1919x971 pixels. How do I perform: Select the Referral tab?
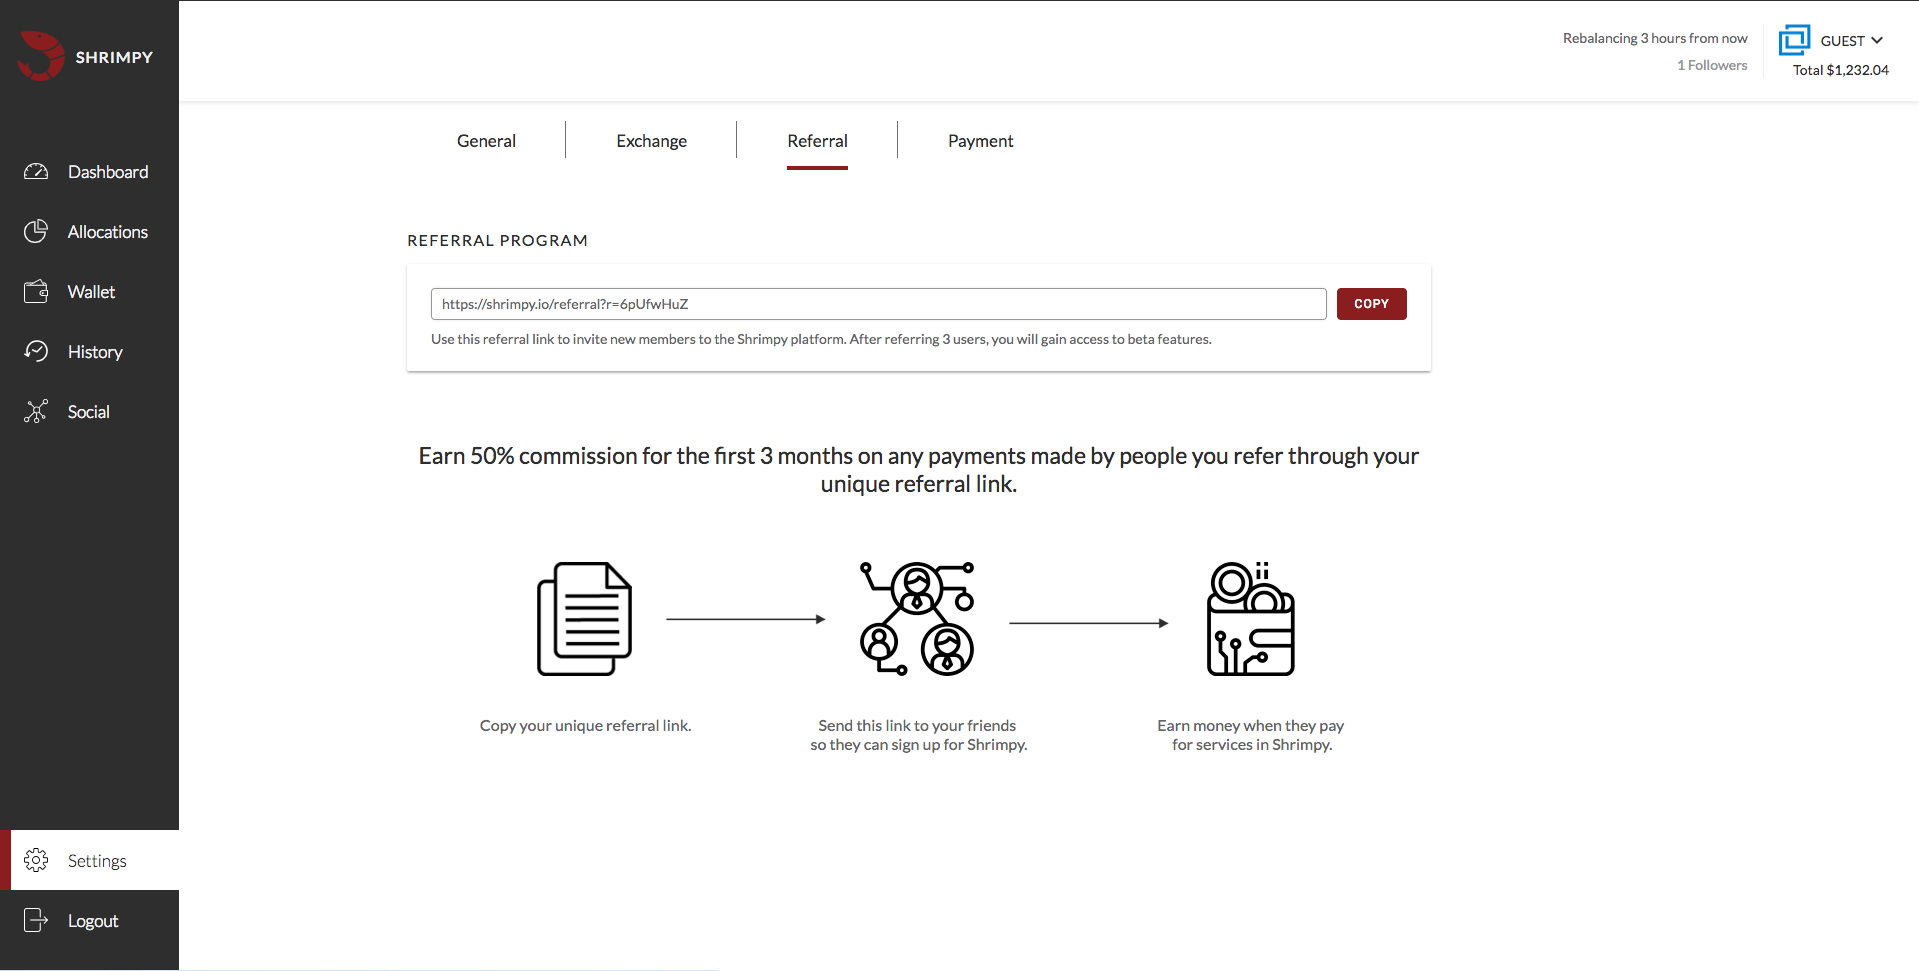pyautogui.click(x=817, y=141)
